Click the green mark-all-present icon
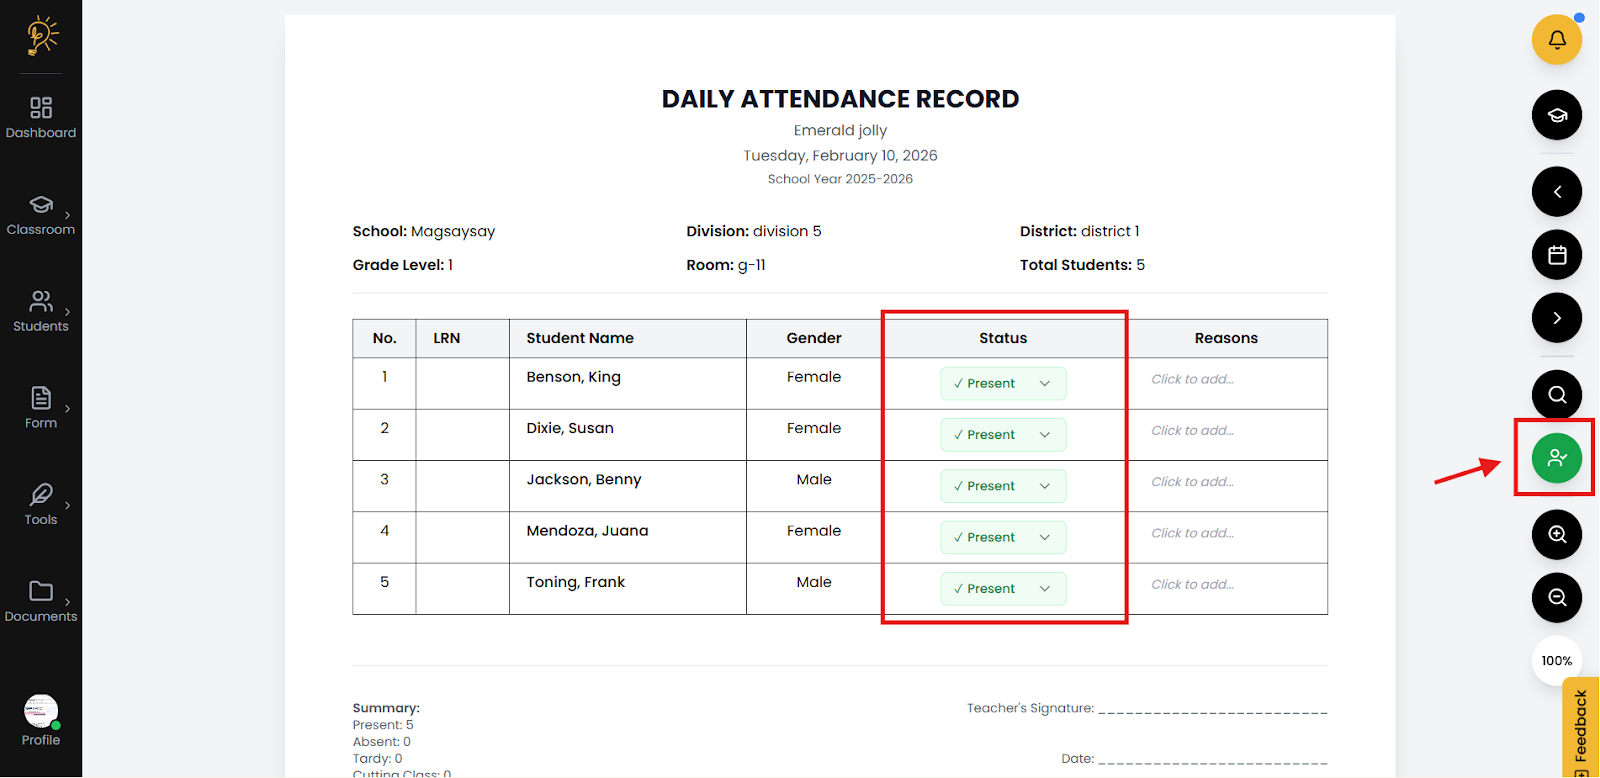Image resolution: width=1600 pixels, height=778 pixels. point(1557,458)
